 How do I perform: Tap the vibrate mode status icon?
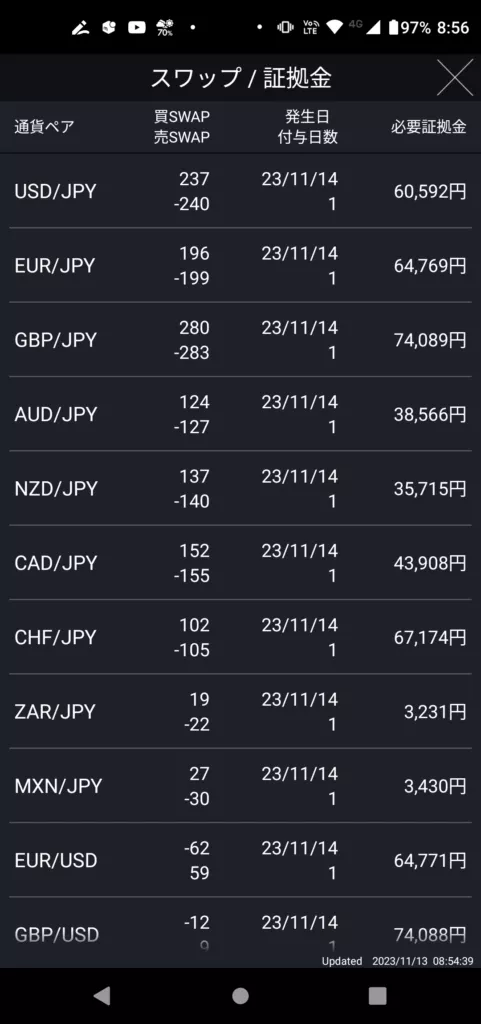(285, 27)
